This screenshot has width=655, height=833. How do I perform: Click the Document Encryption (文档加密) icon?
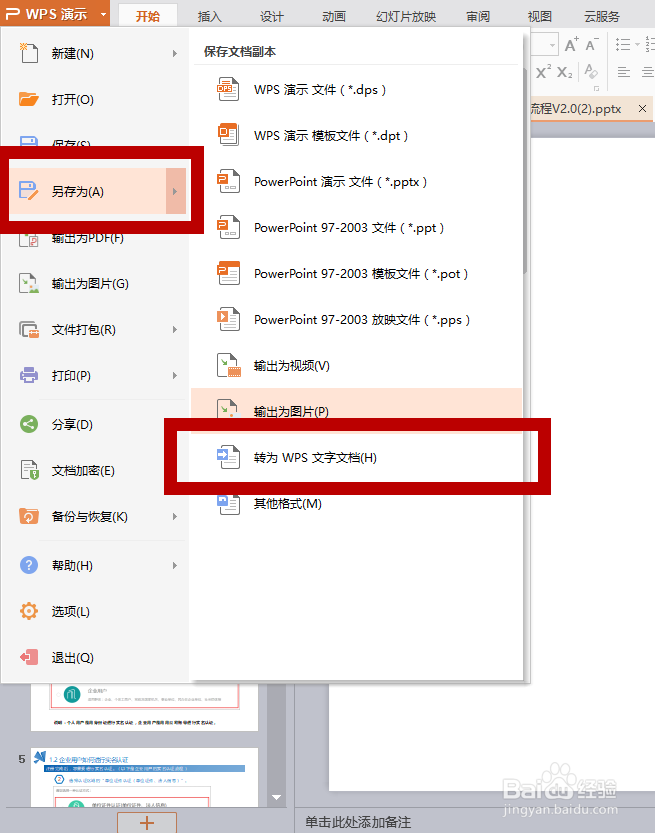pyautogui.click(x=29, y=470)
